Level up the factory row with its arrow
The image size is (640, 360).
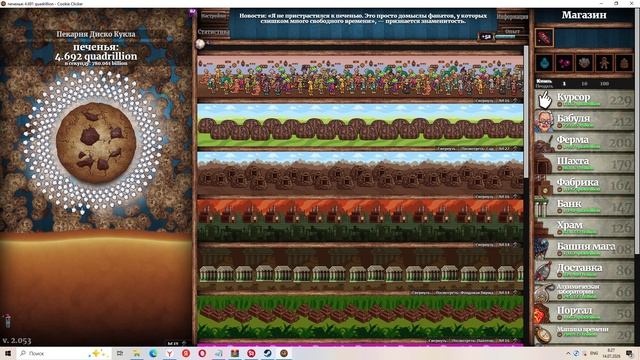tap(516, 244)
